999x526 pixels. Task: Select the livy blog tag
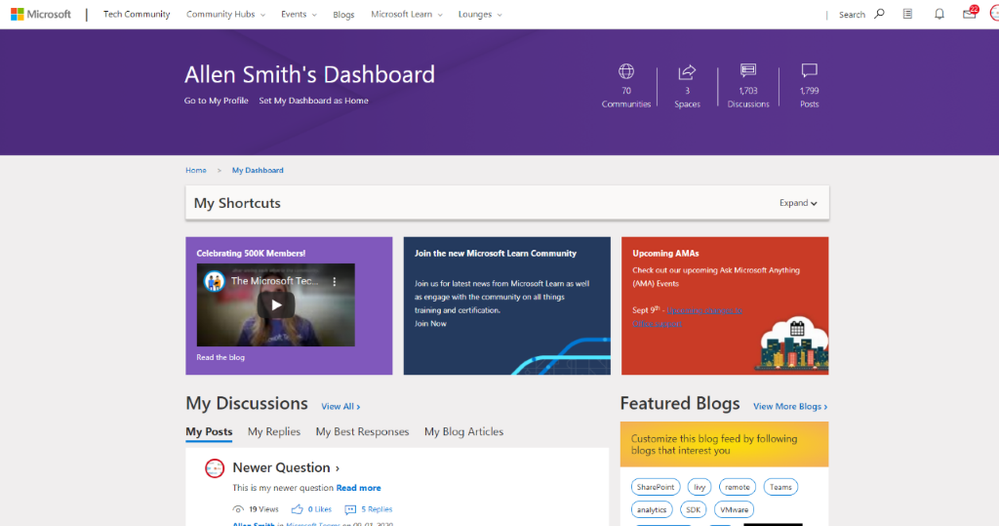tap(700, 487)
